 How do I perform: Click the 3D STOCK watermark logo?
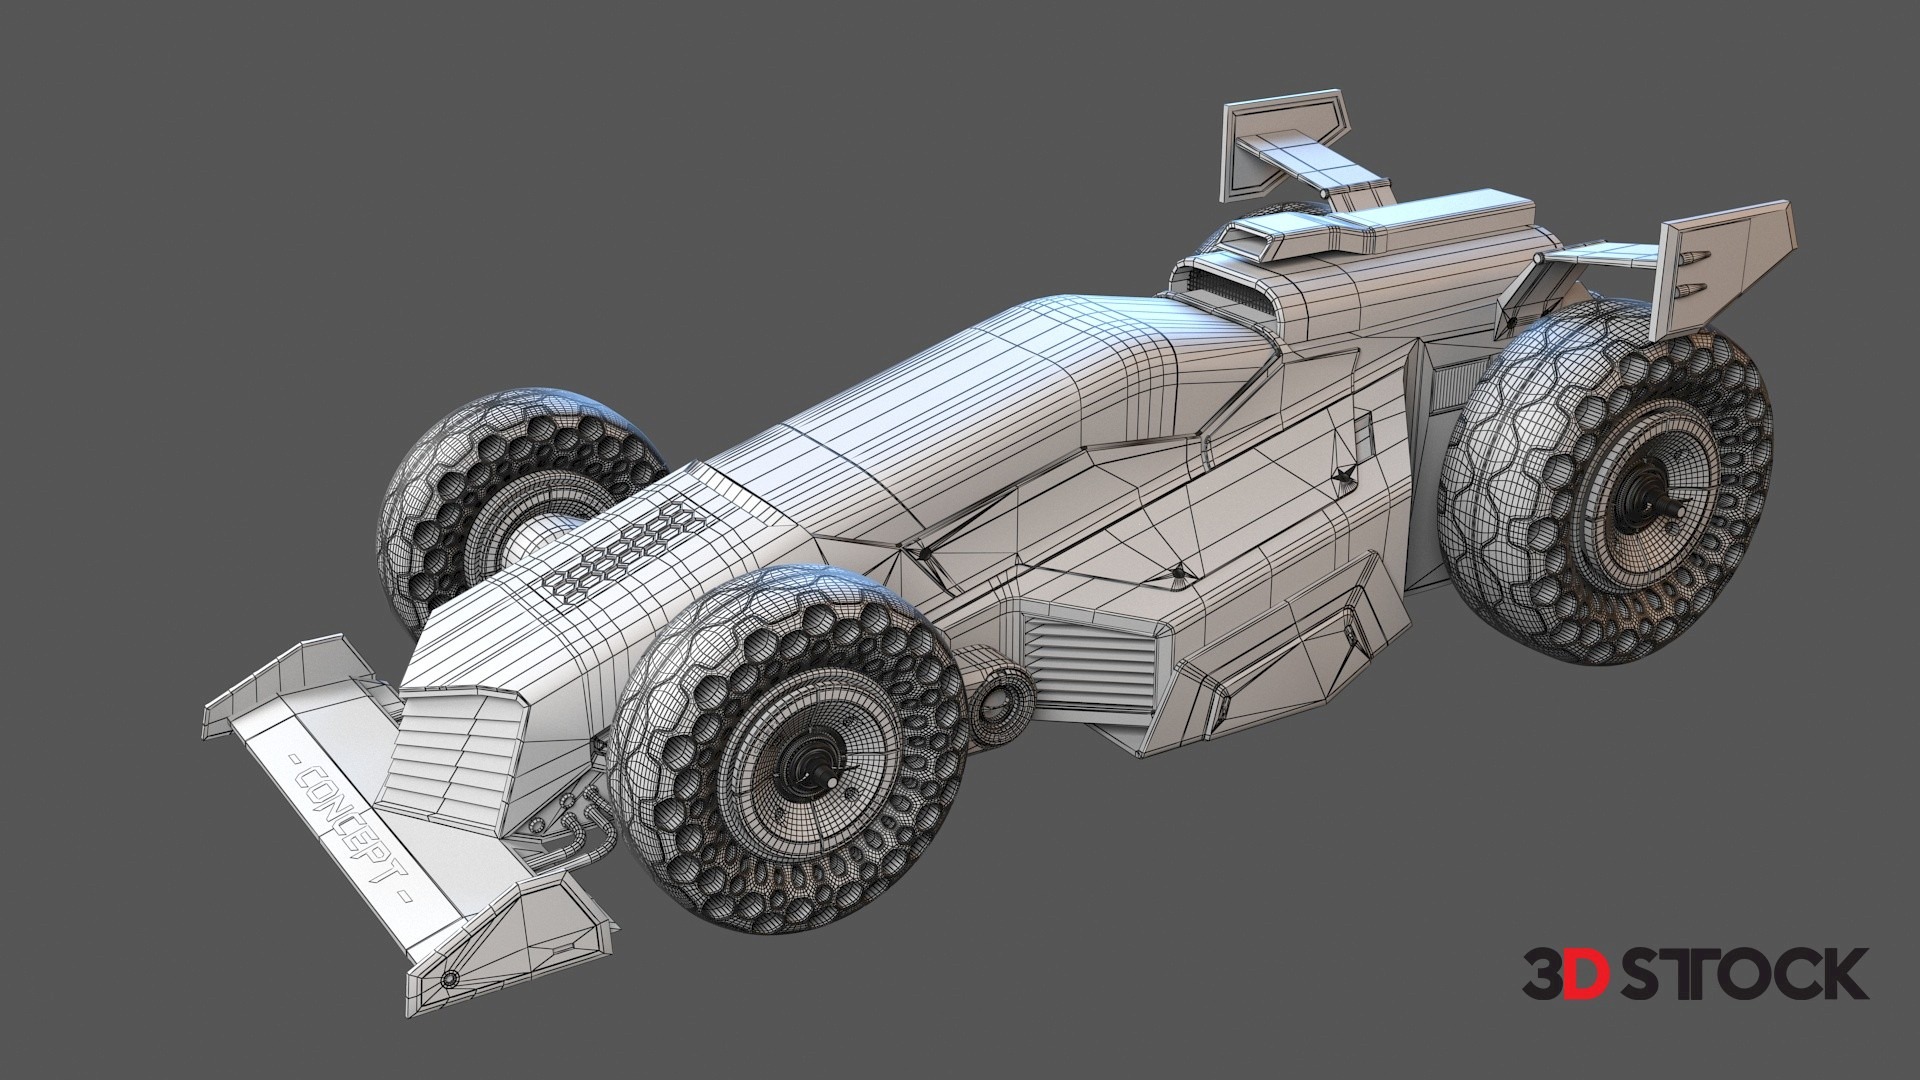(x=1694, y=974)
